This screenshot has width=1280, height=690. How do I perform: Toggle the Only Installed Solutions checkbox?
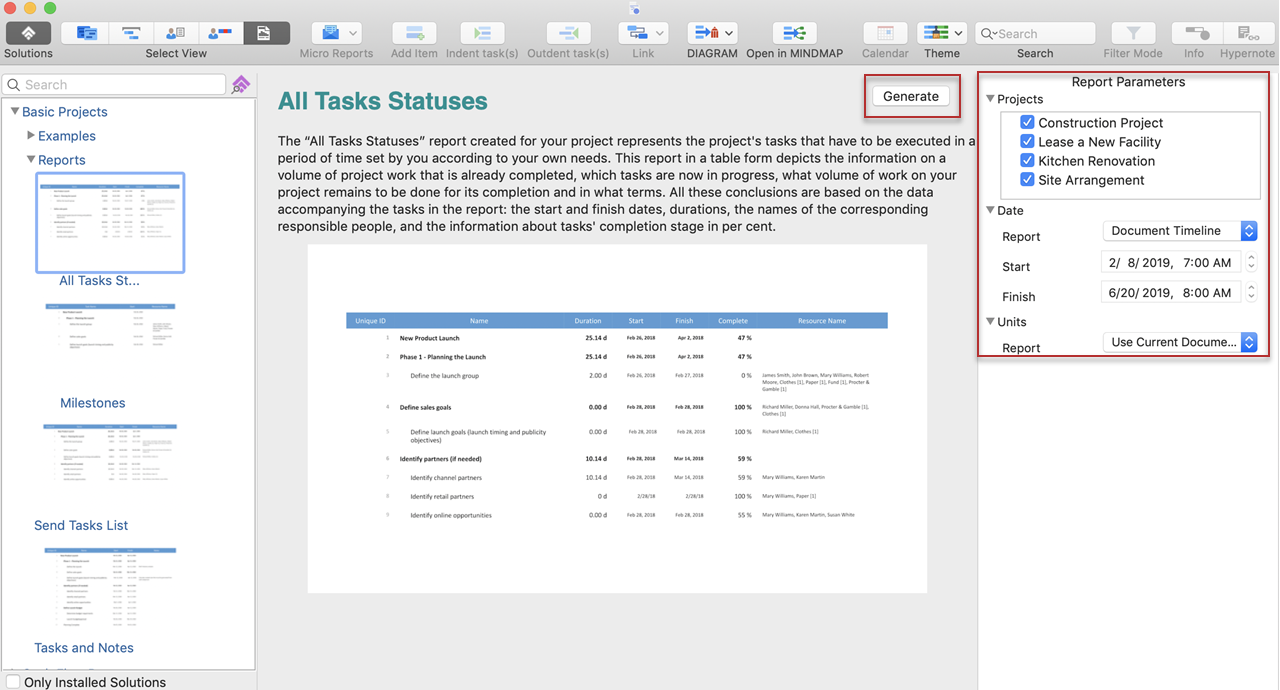[x=13, y=682]
